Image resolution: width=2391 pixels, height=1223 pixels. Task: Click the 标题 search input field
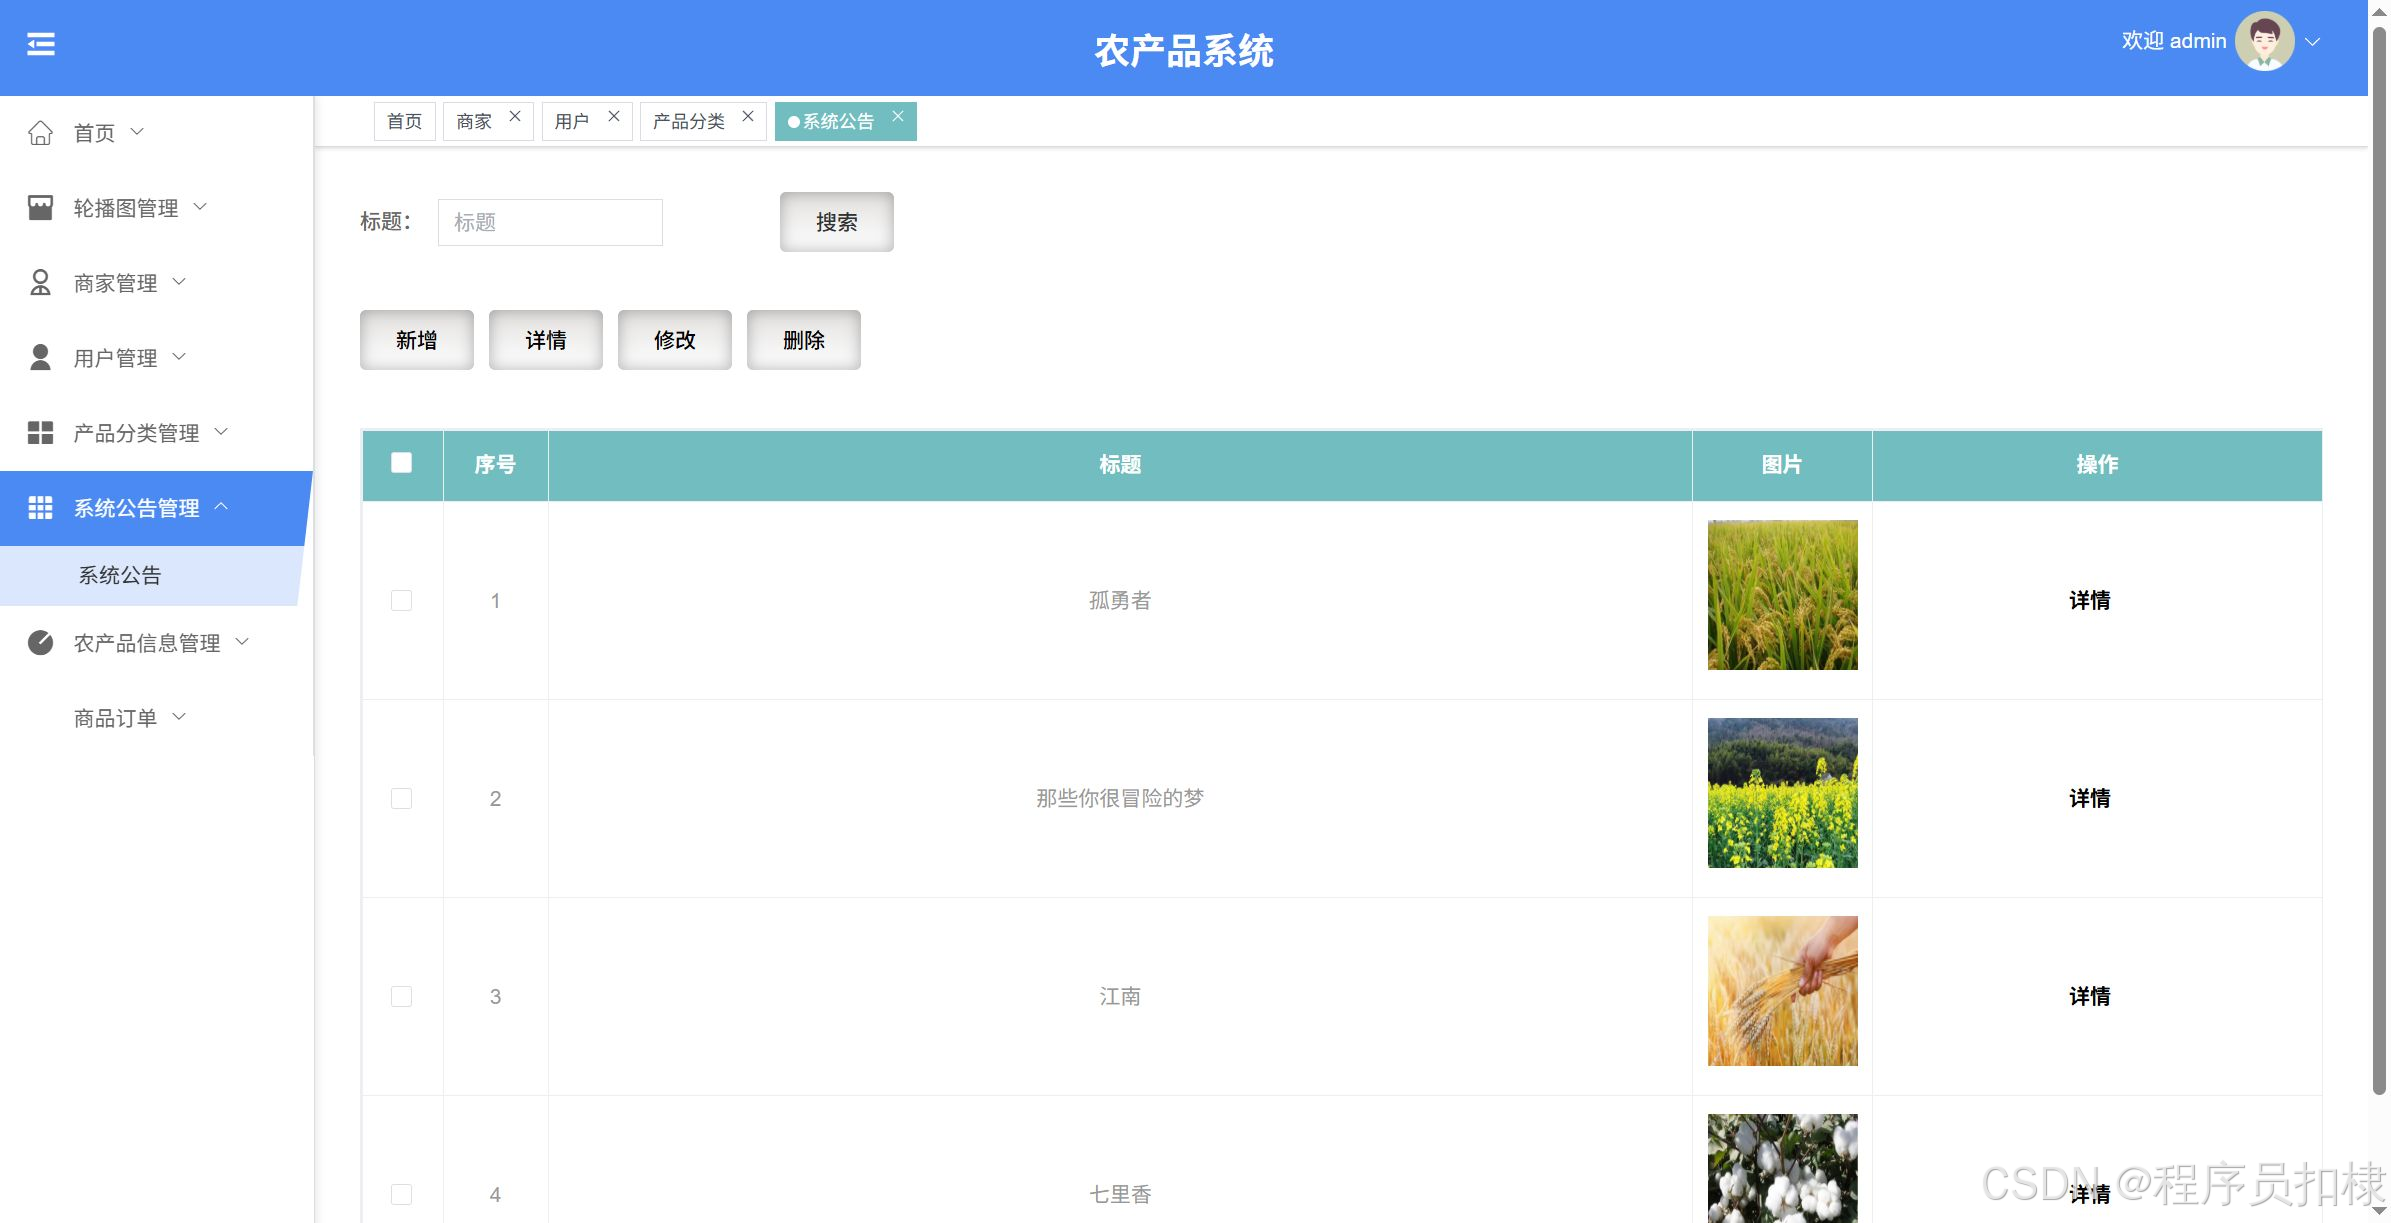pyautogui.click(x=550, y=222)
